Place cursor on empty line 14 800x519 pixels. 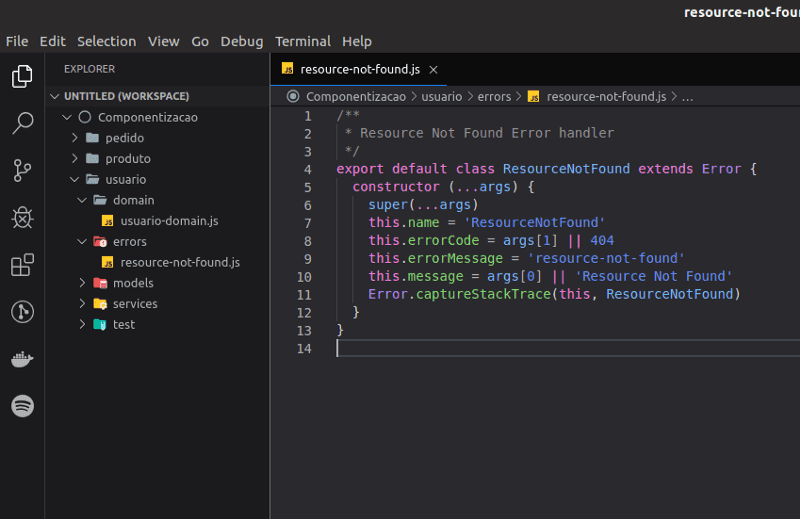point(568,349)
